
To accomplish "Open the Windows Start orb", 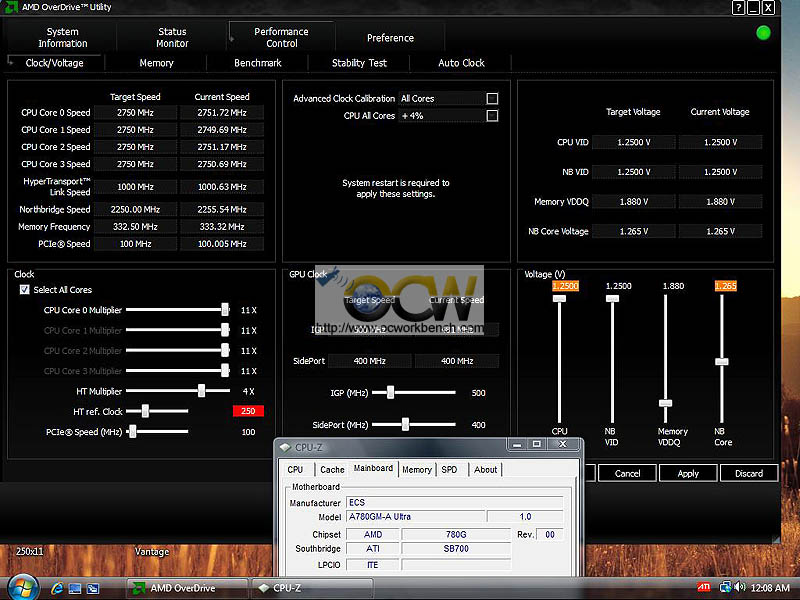I will coord(21,587).
